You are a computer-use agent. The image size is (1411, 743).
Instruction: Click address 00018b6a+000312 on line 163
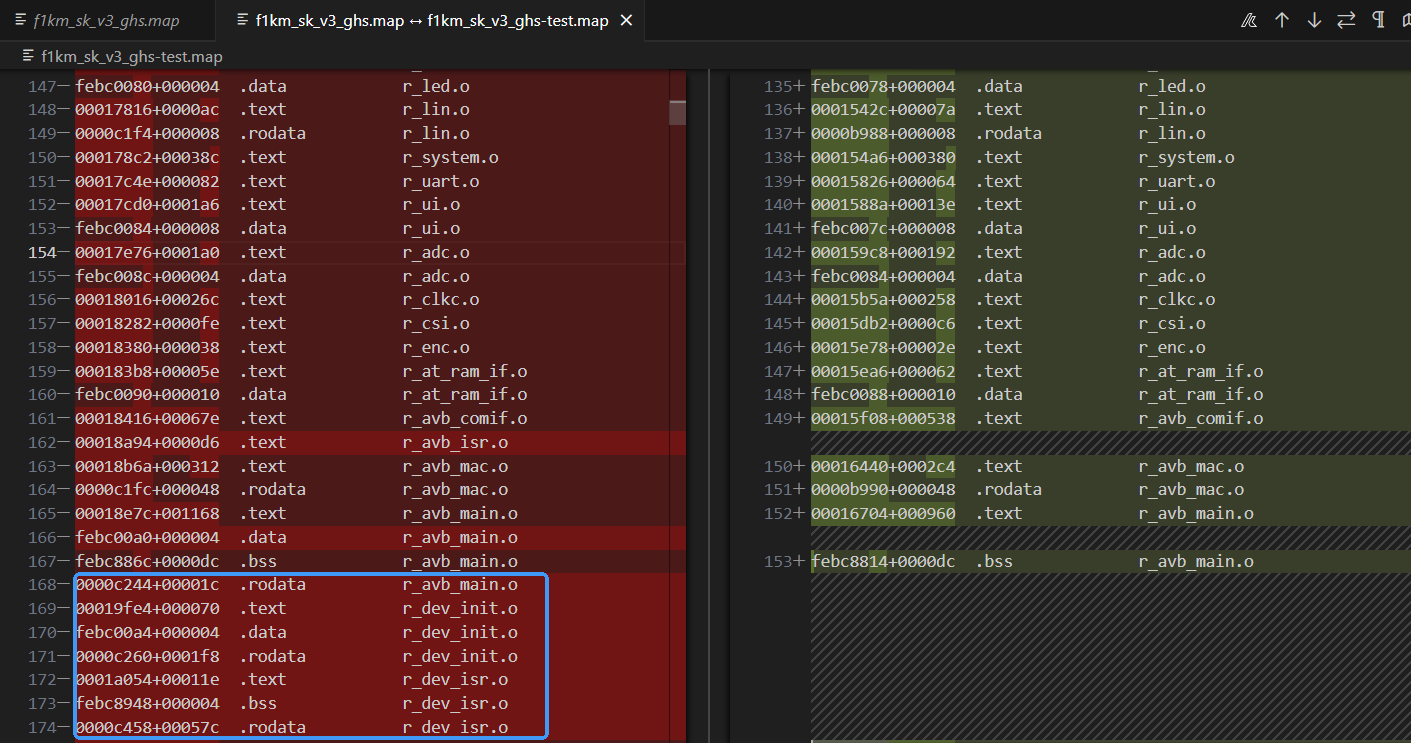tap(147, 466)
